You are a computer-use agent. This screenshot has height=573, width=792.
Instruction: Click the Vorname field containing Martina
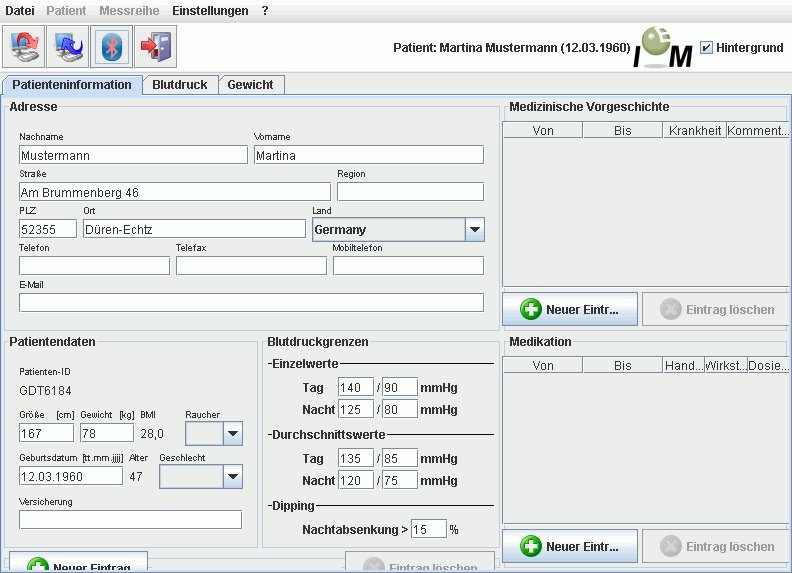[x=369, y=155]
